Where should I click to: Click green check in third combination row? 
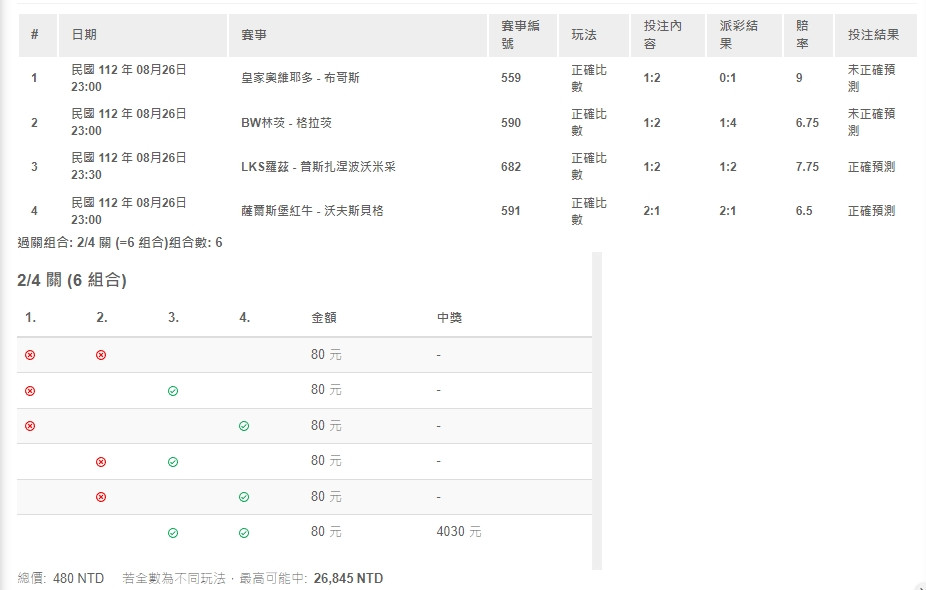(244, 426)
